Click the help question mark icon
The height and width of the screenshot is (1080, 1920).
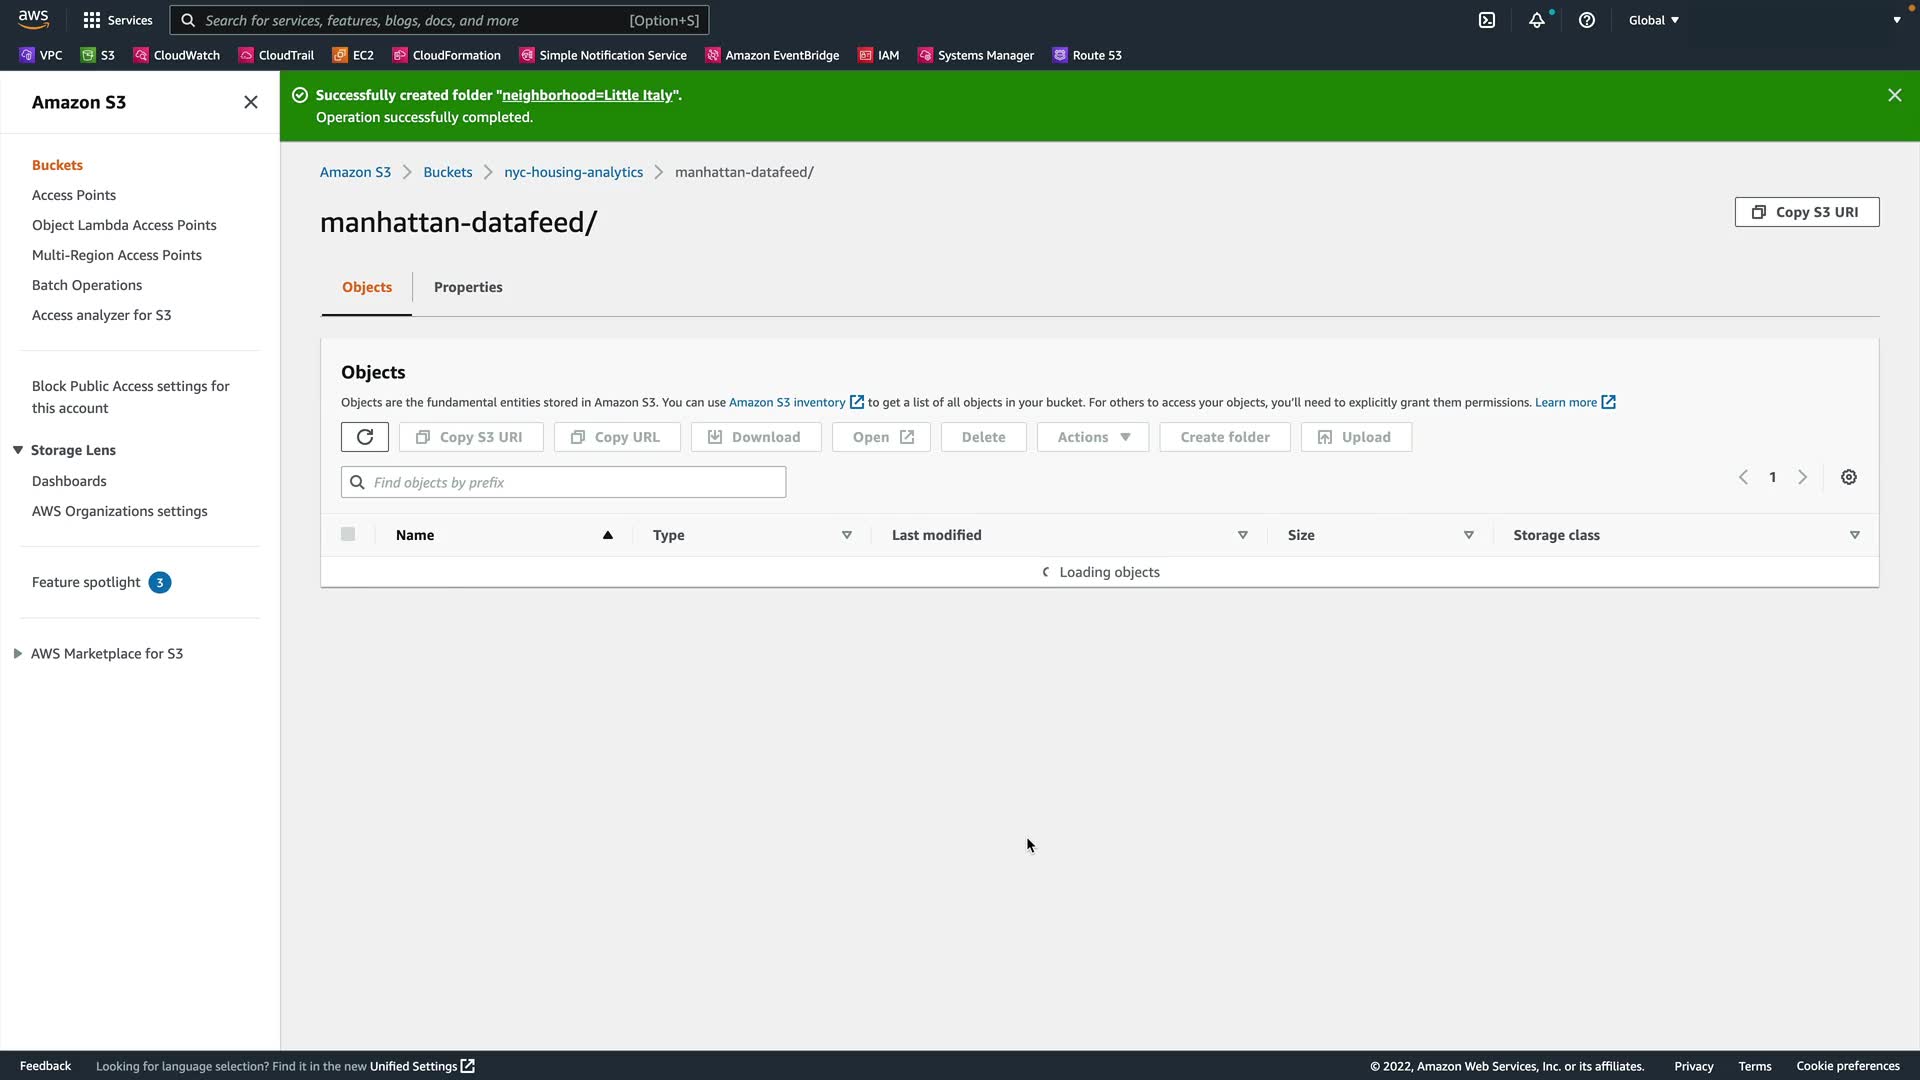(1587, 20)
